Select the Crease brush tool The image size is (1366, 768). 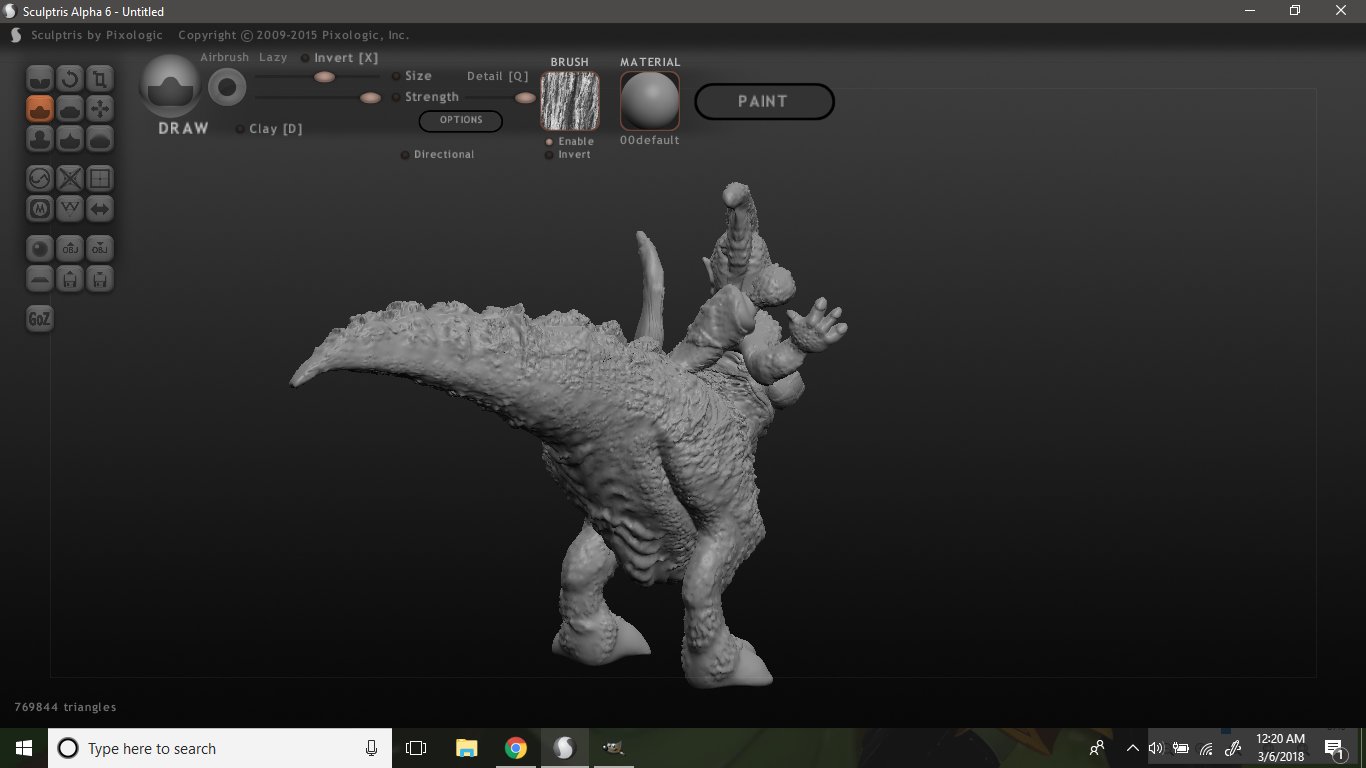pos(40,78)
